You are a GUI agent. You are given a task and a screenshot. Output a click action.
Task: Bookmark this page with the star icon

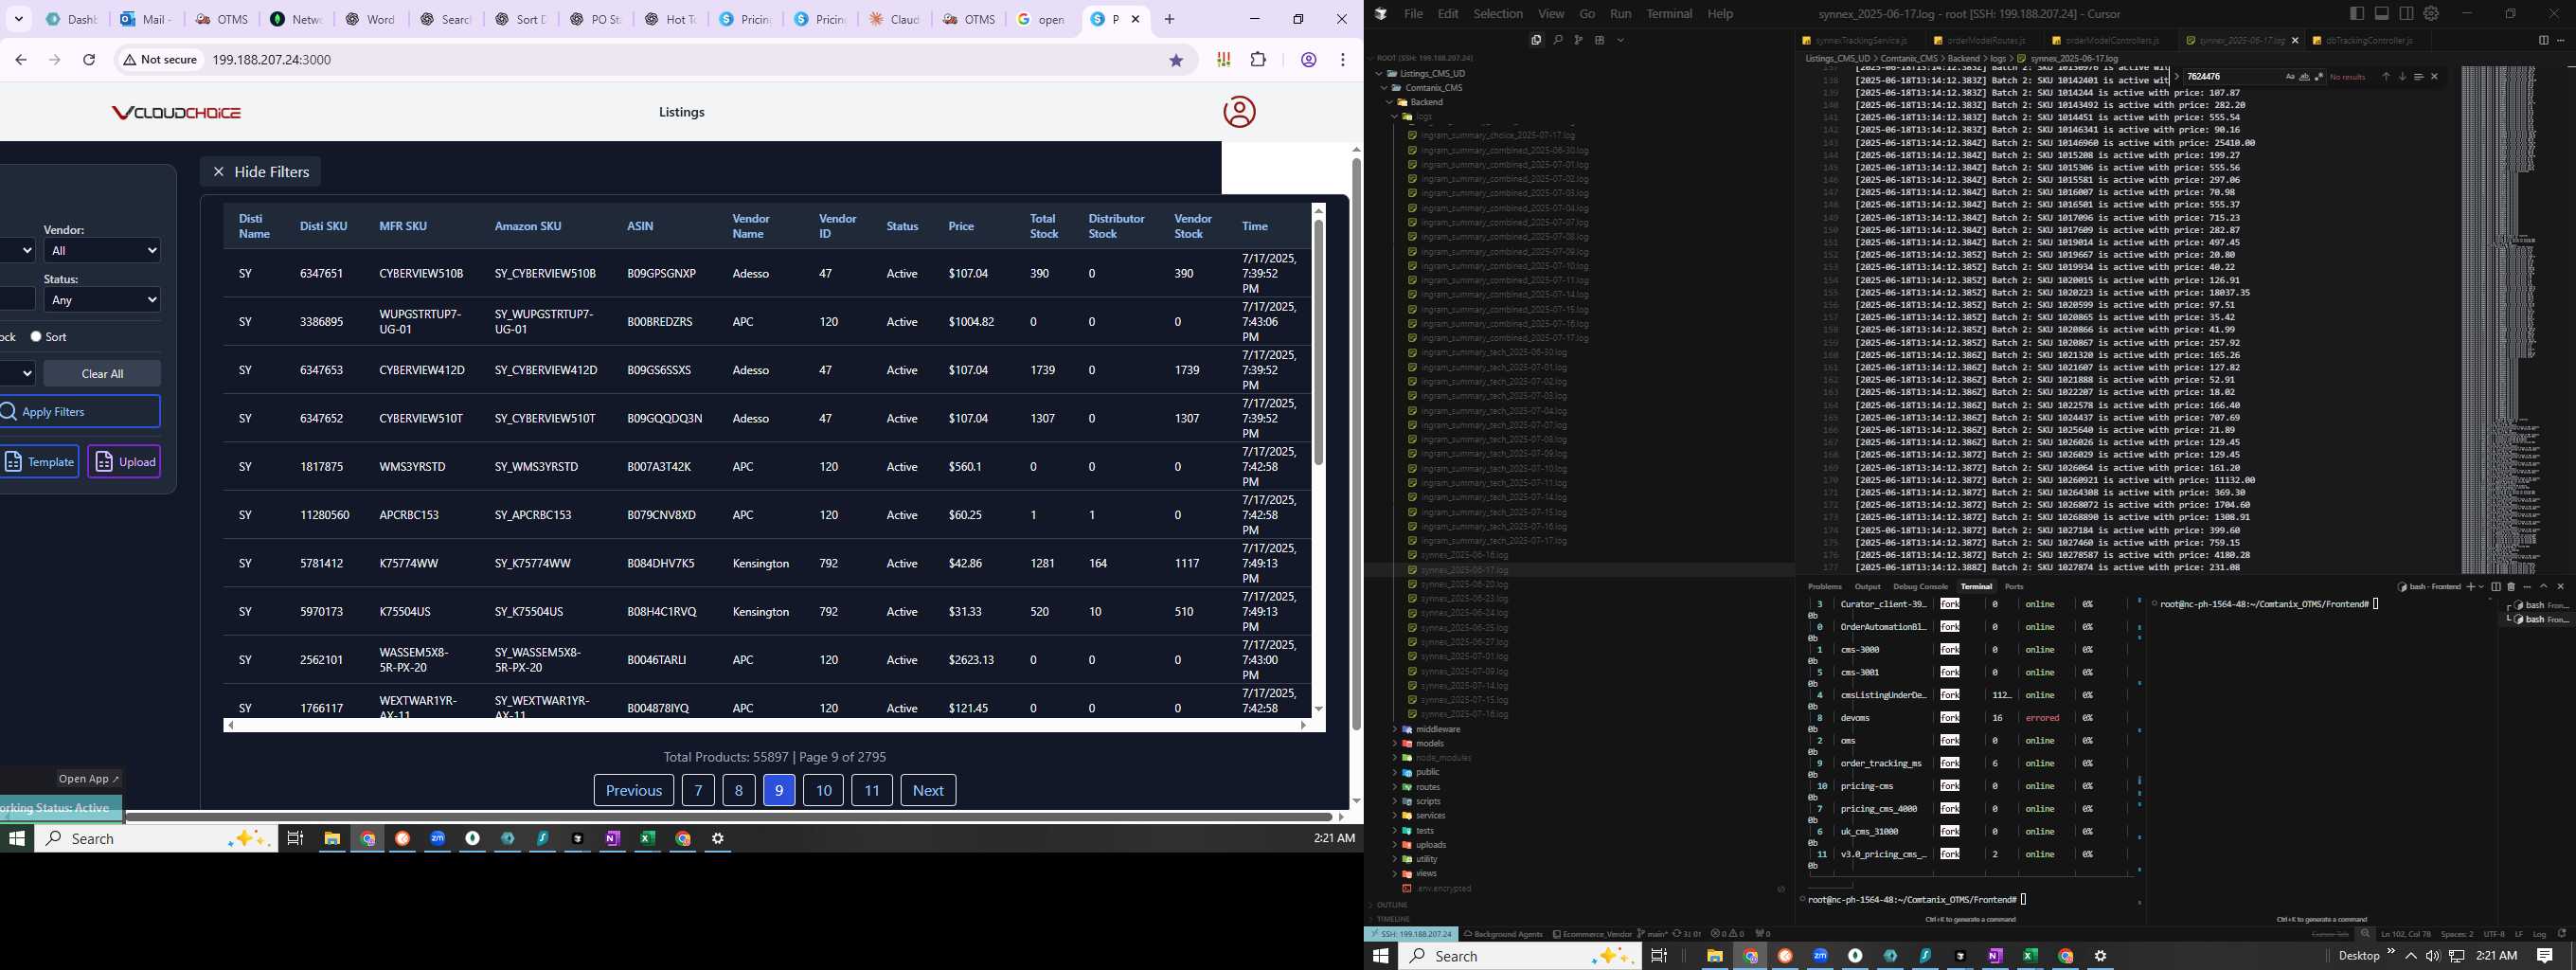pyautogui.click(x=1176, y=60)
